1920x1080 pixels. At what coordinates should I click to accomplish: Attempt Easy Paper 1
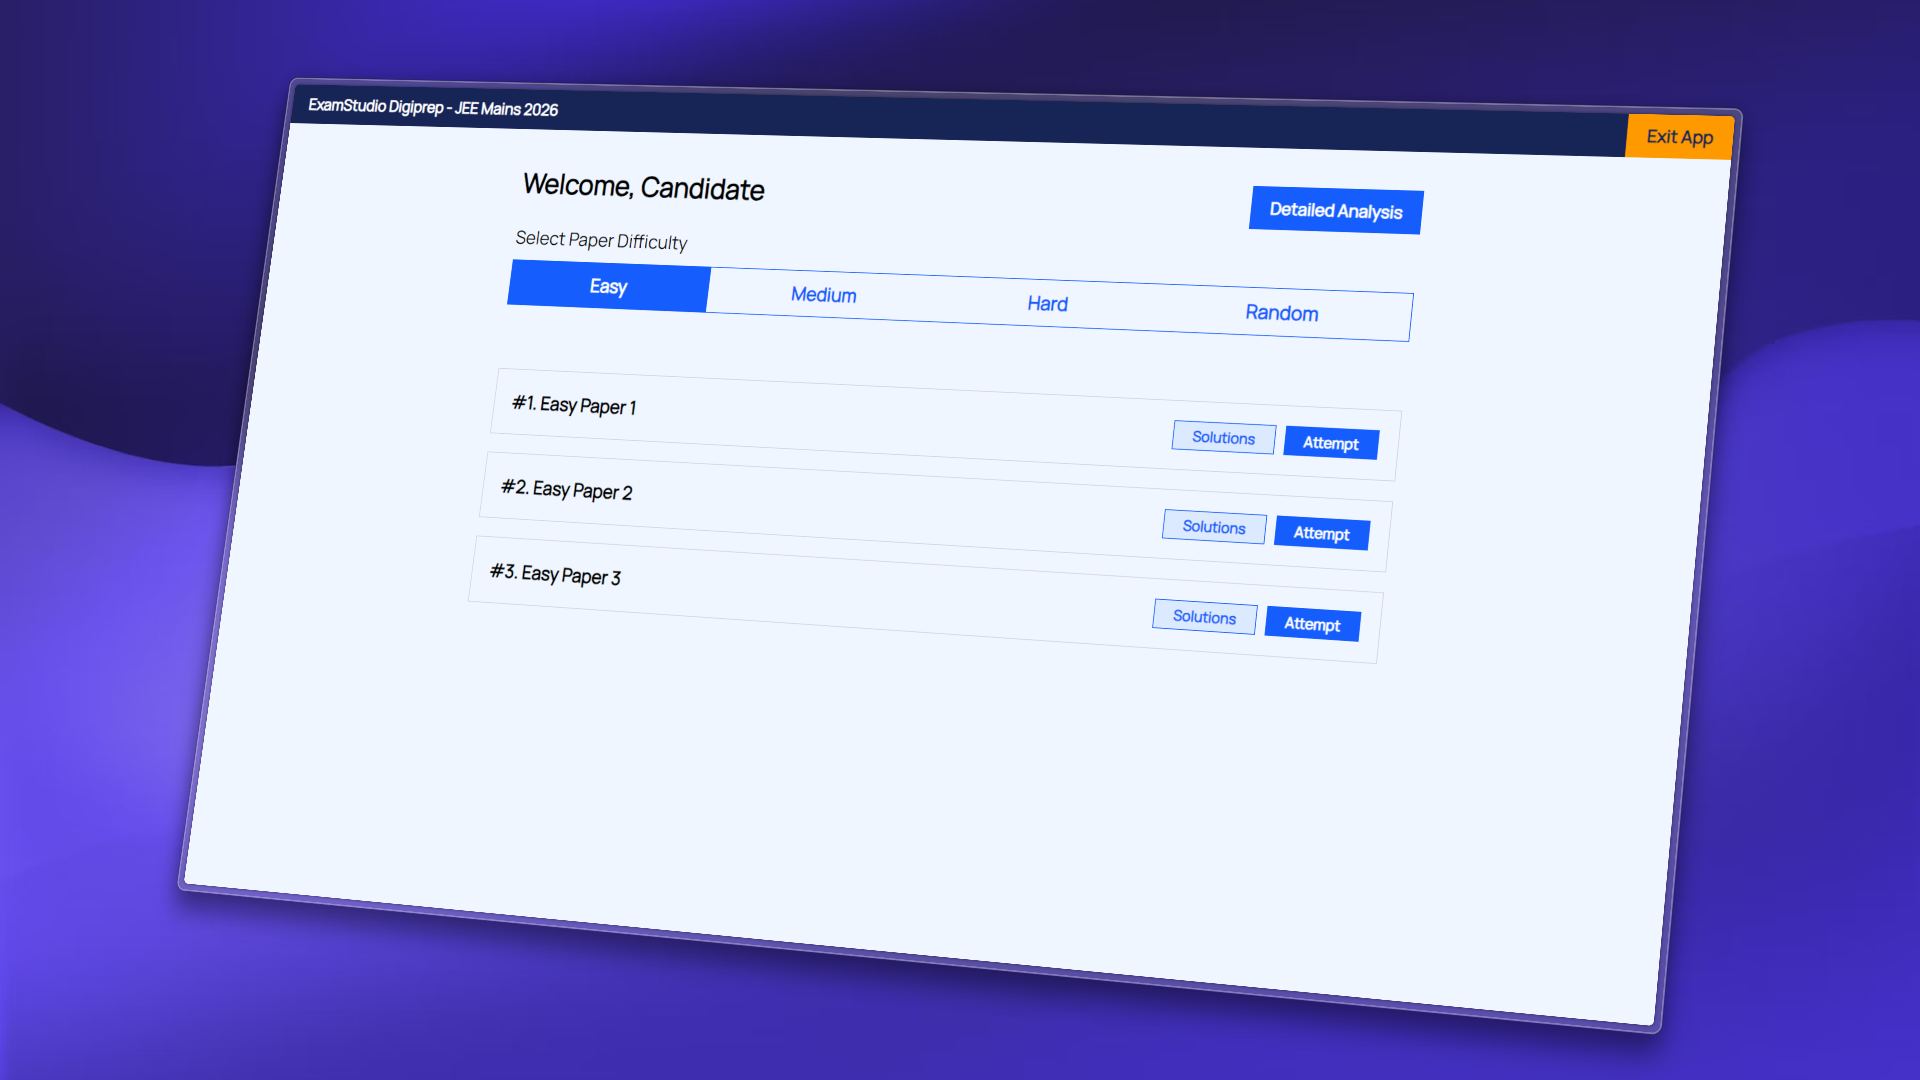[1331, 443]
